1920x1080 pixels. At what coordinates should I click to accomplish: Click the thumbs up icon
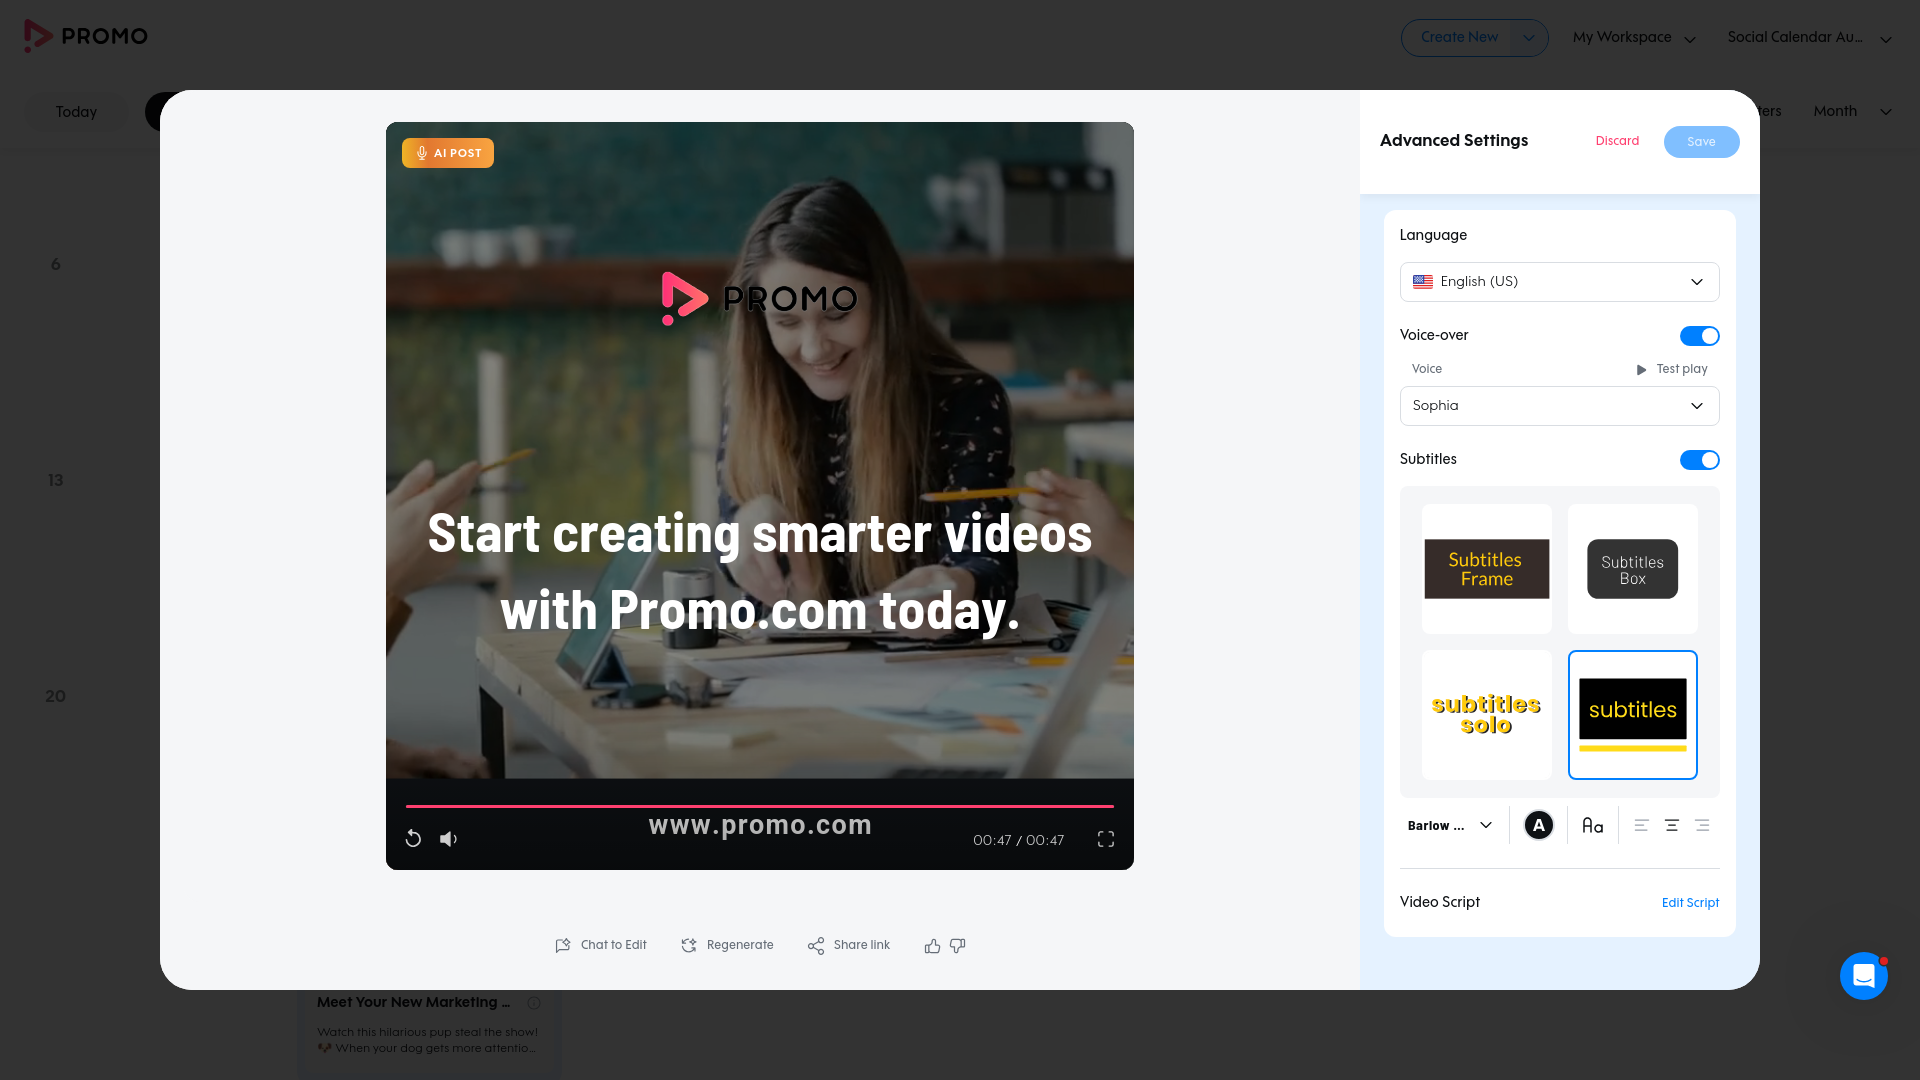coord(932,945)
